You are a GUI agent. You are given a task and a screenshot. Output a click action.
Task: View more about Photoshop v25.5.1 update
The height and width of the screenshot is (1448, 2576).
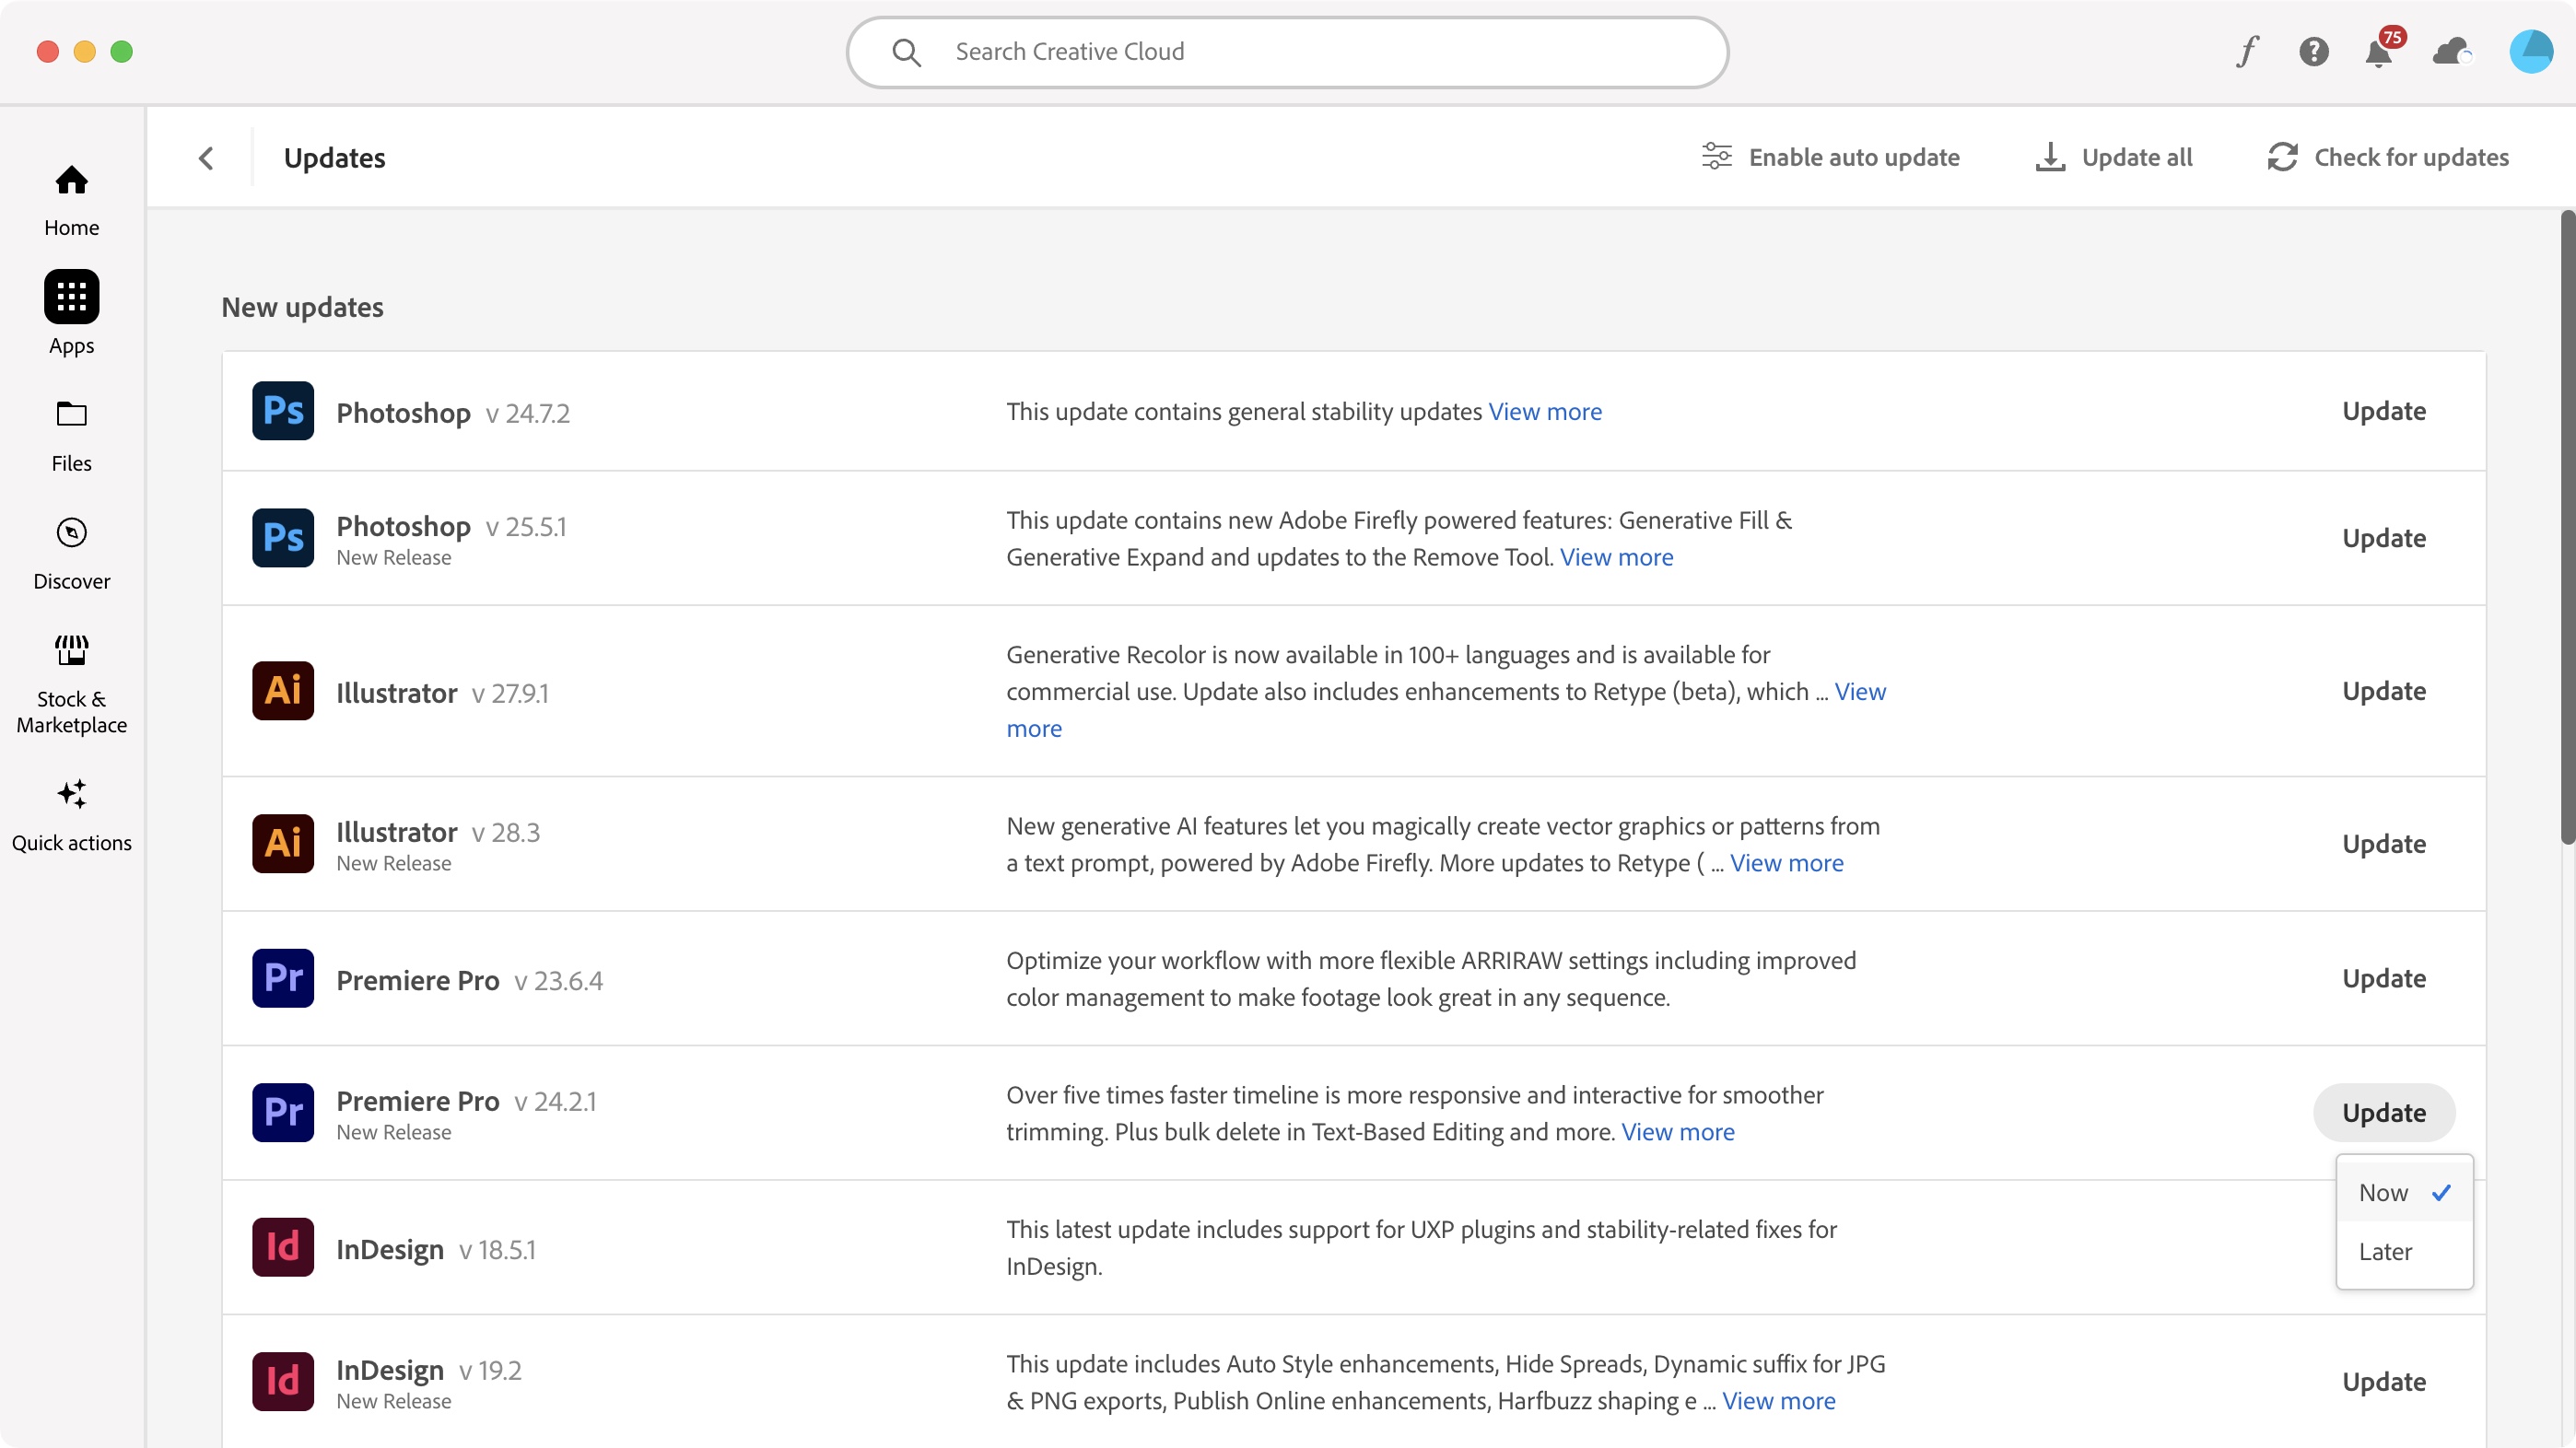1613,555
